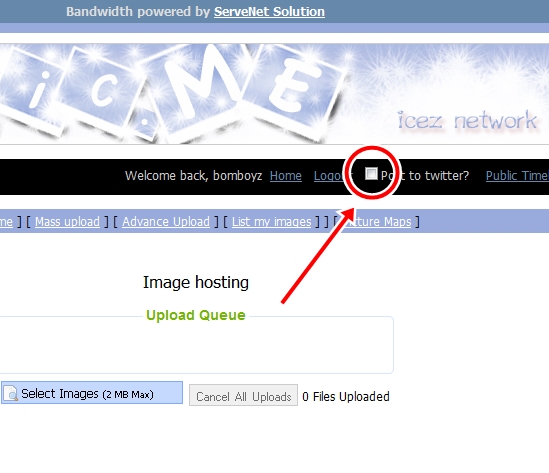Click the partial link before Mass upload
The image size is (549, 473).
point(6,222)
